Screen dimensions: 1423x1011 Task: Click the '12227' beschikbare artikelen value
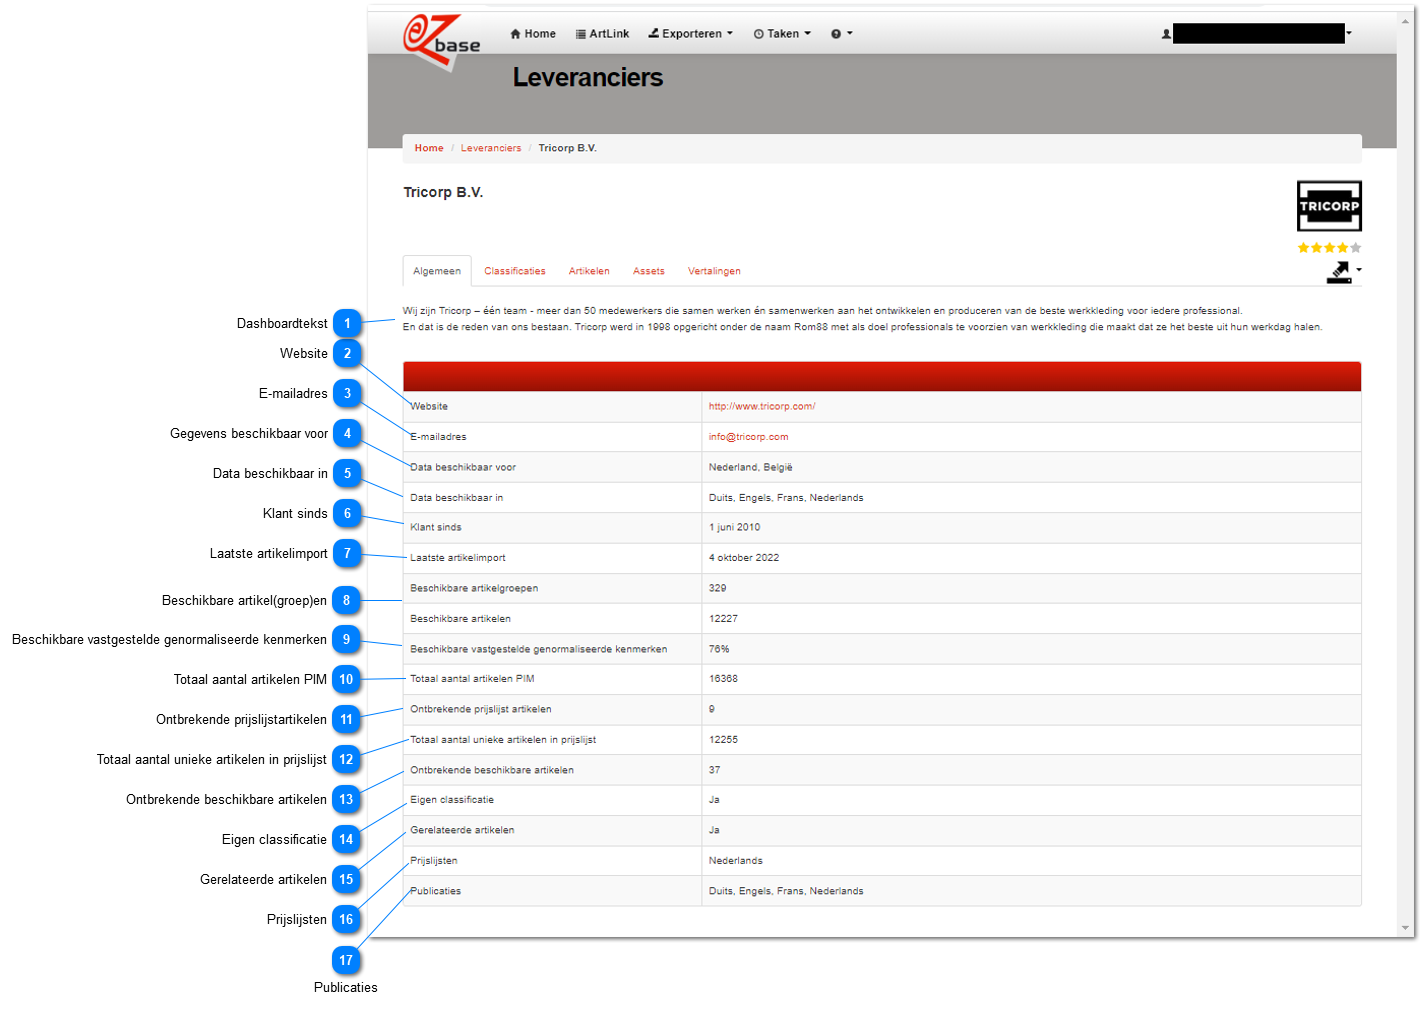(x=723, y=619)
